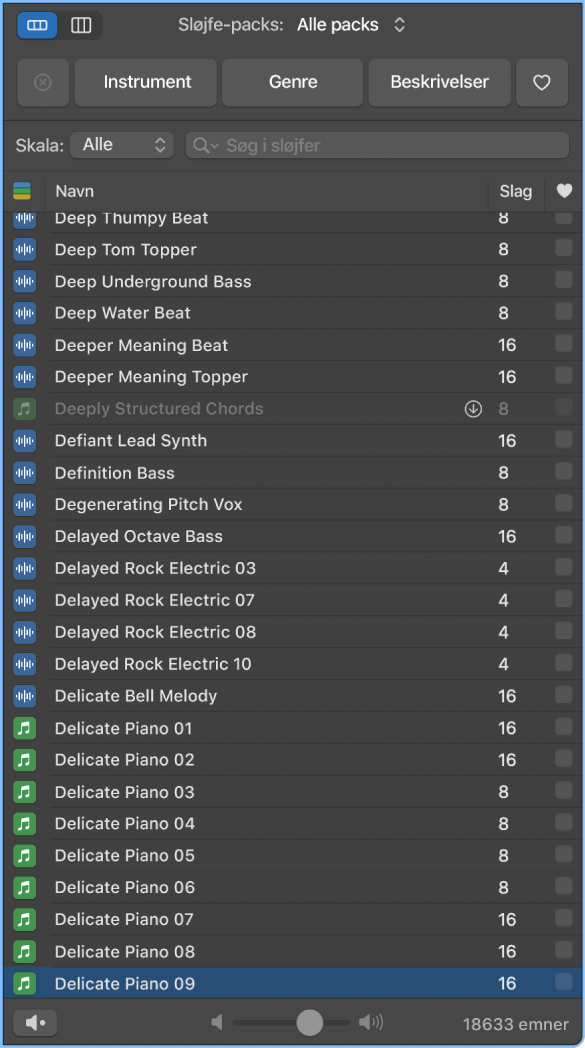Show favorites with the heart button
Screen dimensions: 585x1048
542,82
